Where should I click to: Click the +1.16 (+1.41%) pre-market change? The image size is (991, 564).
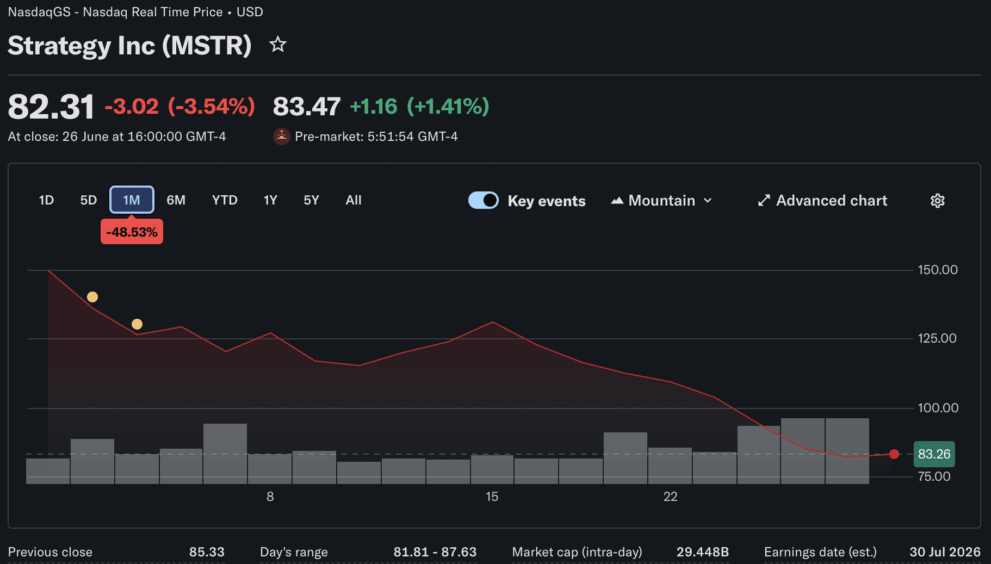pos(420,106)
